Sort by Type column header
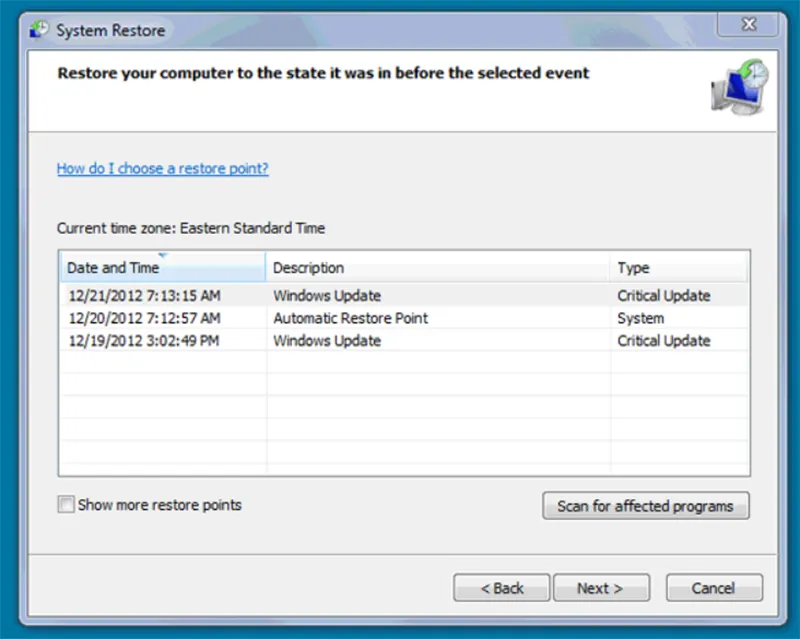The height and width of the screenshot is (639, 800). tap(679, 267)
